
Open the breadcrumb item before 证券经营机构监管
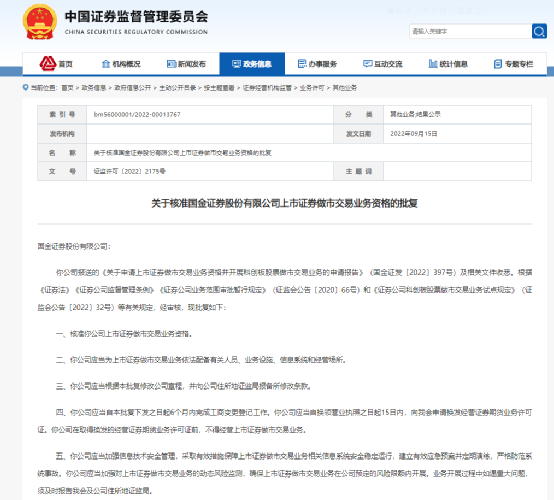pyautogui.click(x=219, y=88)
